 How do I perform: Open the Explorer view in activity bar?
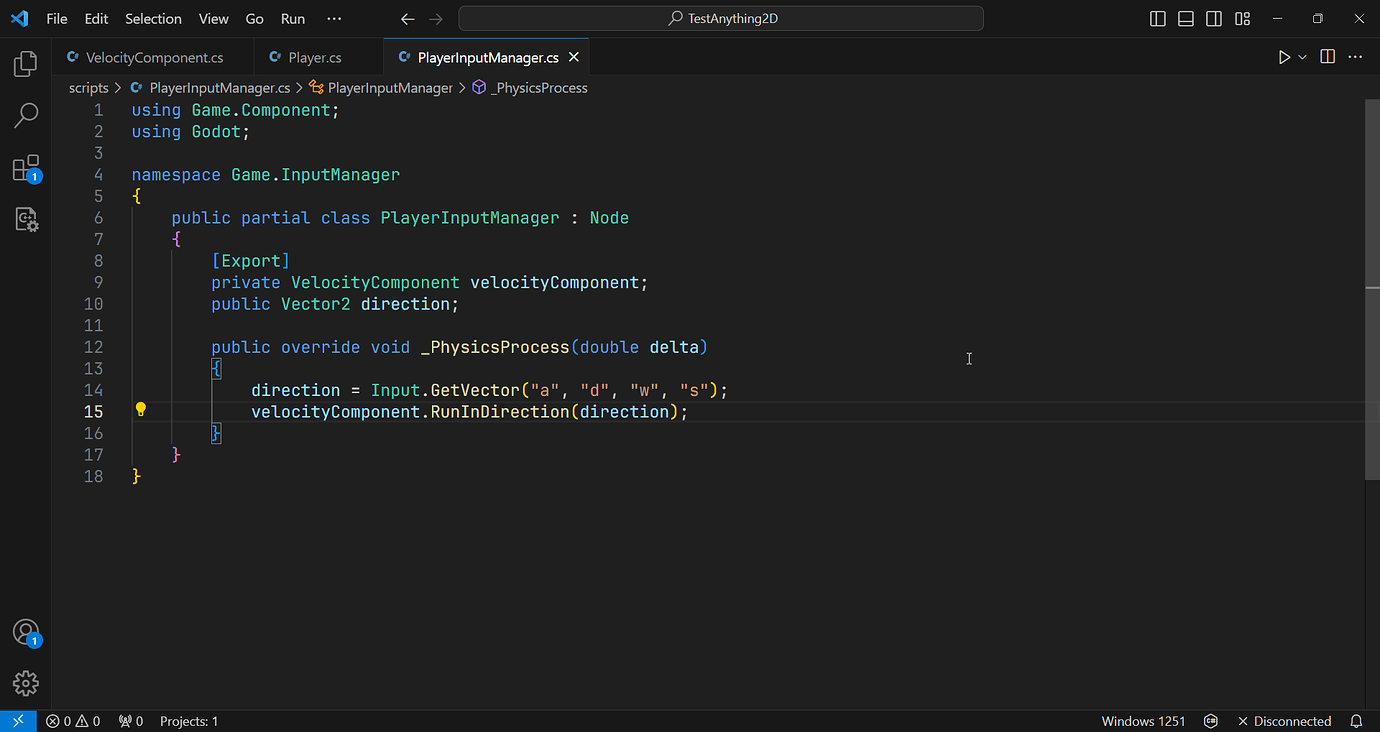coord(26,65)
